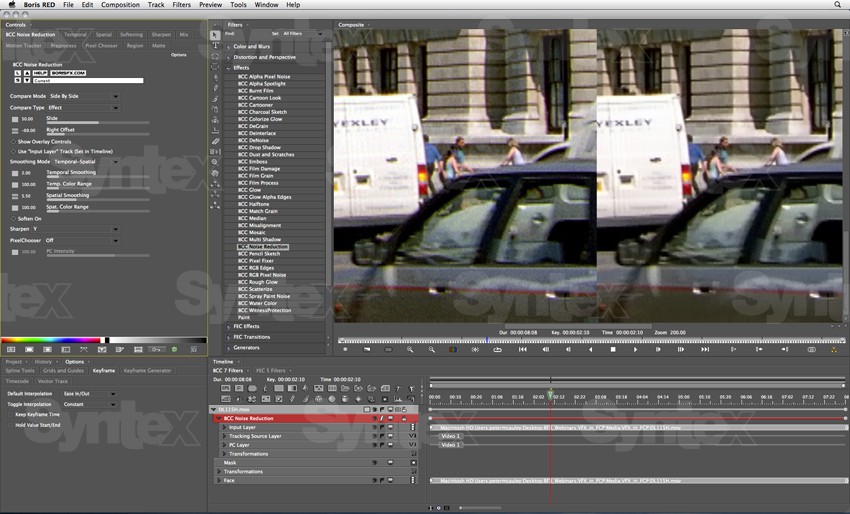Image resolution: width=850 pixels, height=514 pixels.
Task: Jump to the start of the composition
Action: point(522,350)
